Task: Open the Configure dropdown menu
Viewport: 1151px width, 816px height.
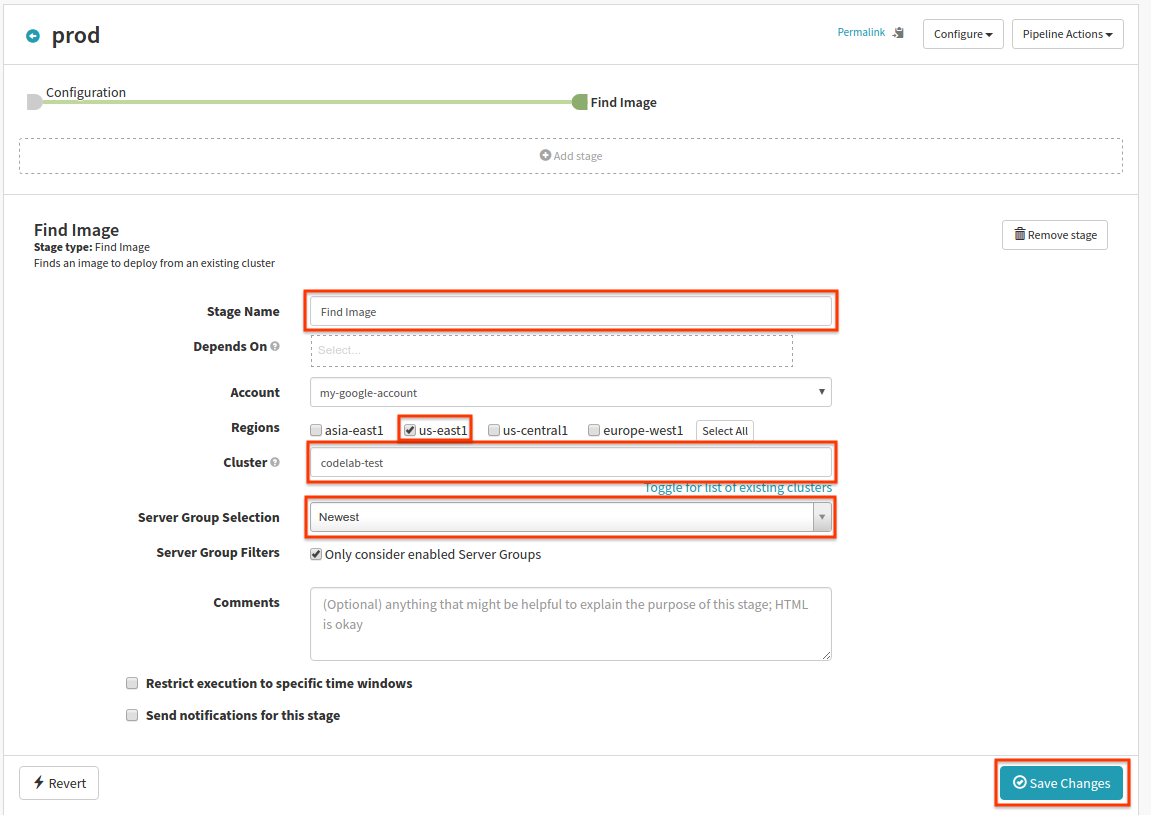Action: tap(962, 34)
